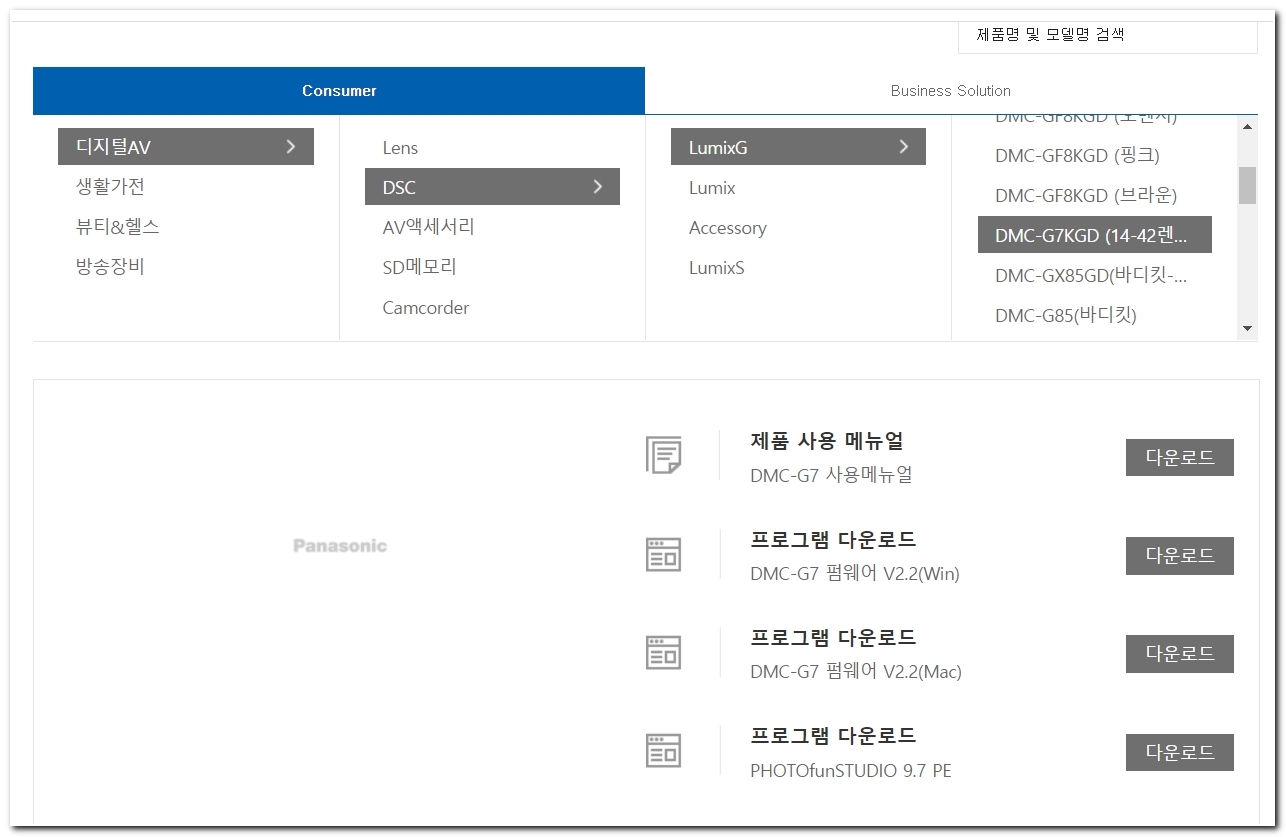The width and height of the screenshot is (1286, 837).
Task: Select the 디지털AV category
Action: pos(185,147)
